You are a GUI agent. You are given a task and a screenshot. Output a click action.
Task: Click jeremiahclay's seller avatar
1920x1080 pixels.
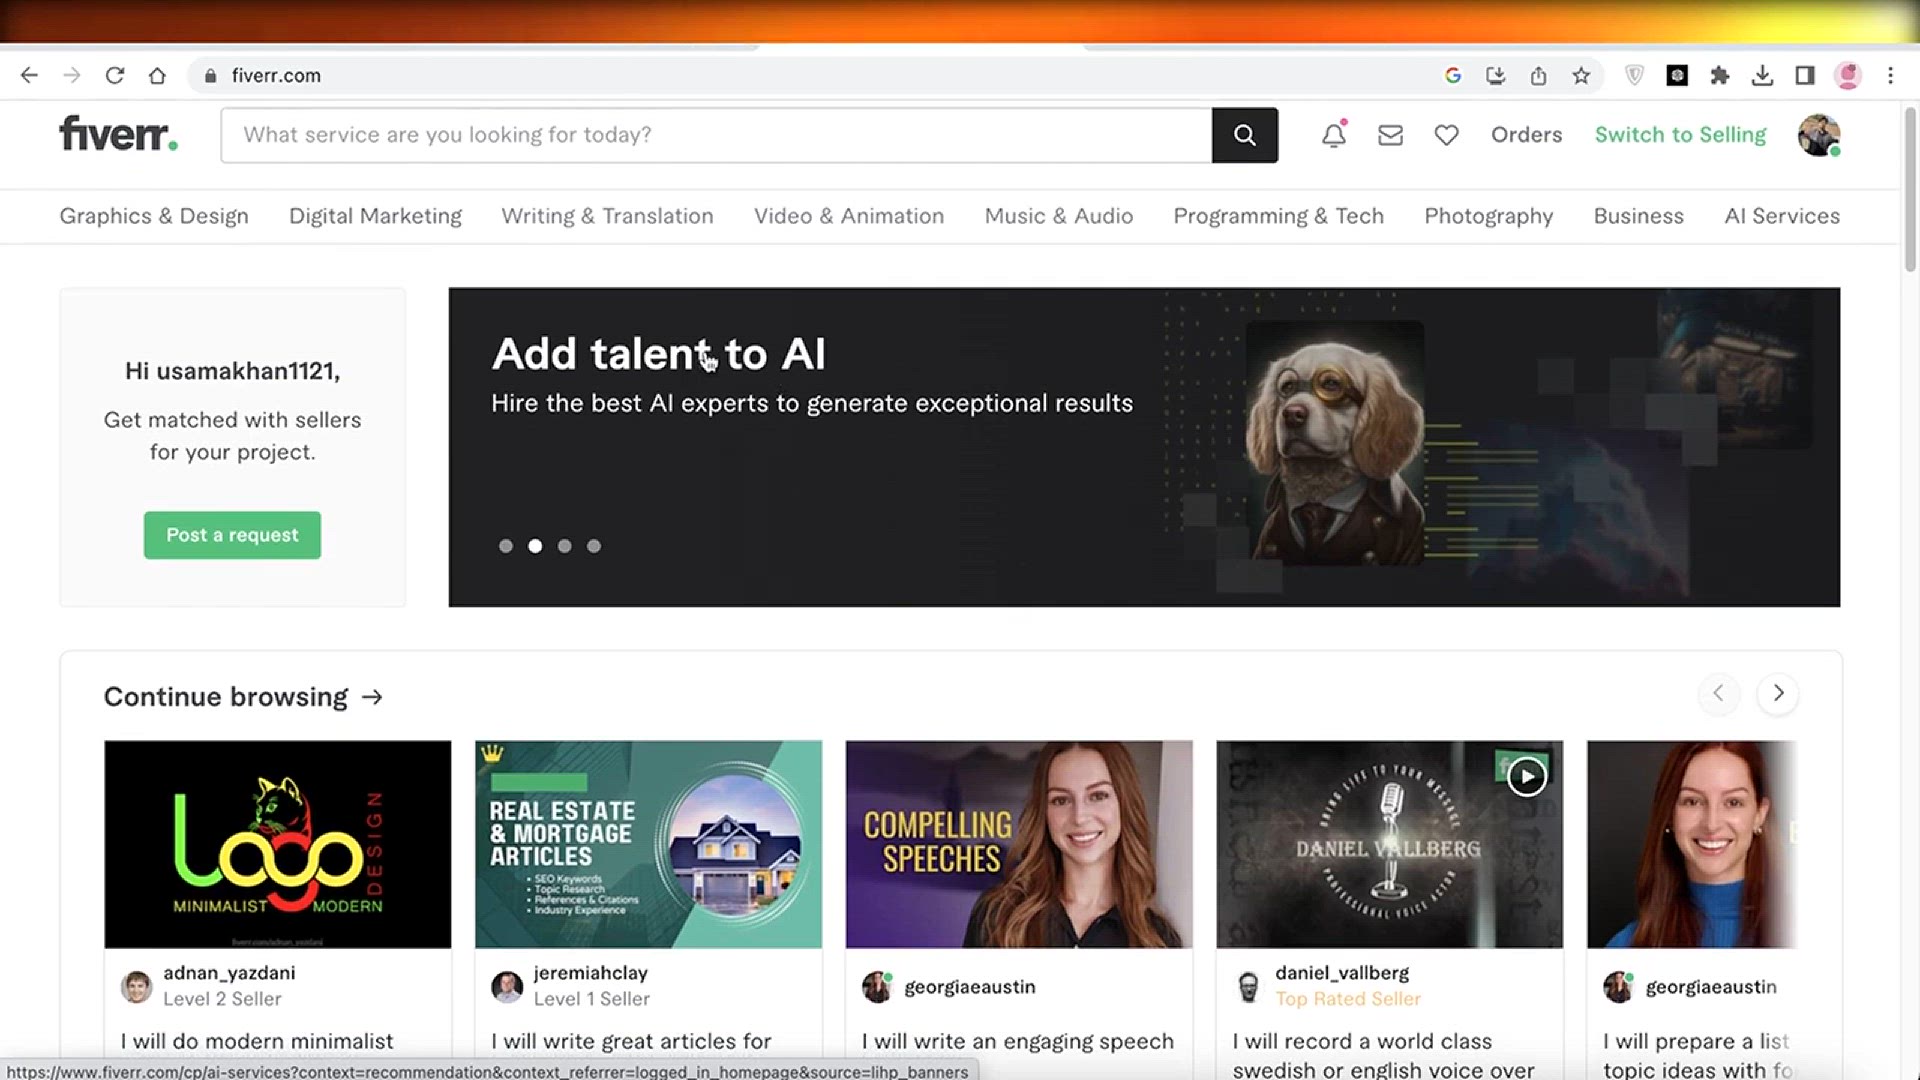(507, 987)
